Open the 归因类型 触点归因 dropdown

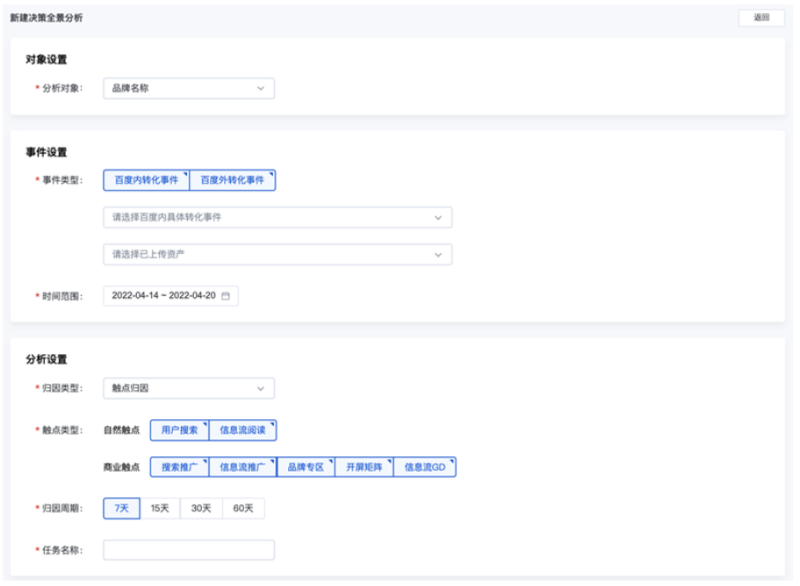[188, 388]
